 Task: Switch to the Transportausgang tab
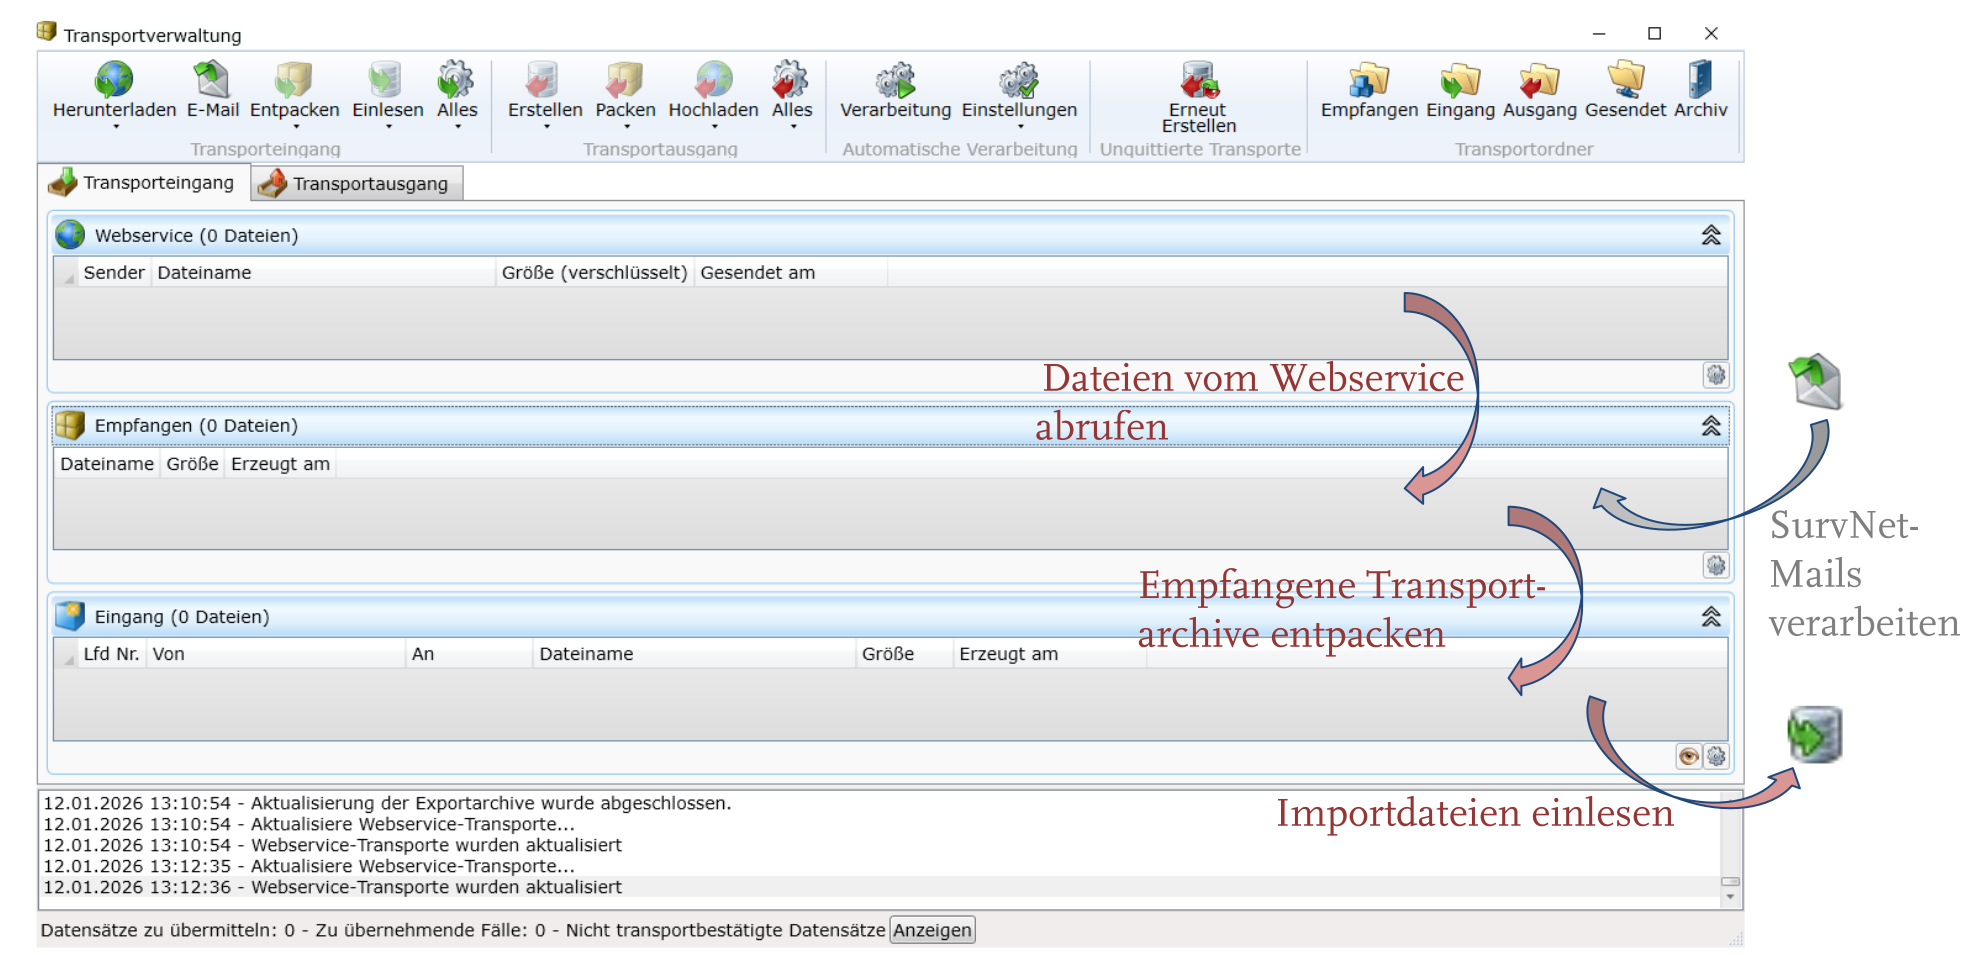pyautogui.click(x=357, y=184)
